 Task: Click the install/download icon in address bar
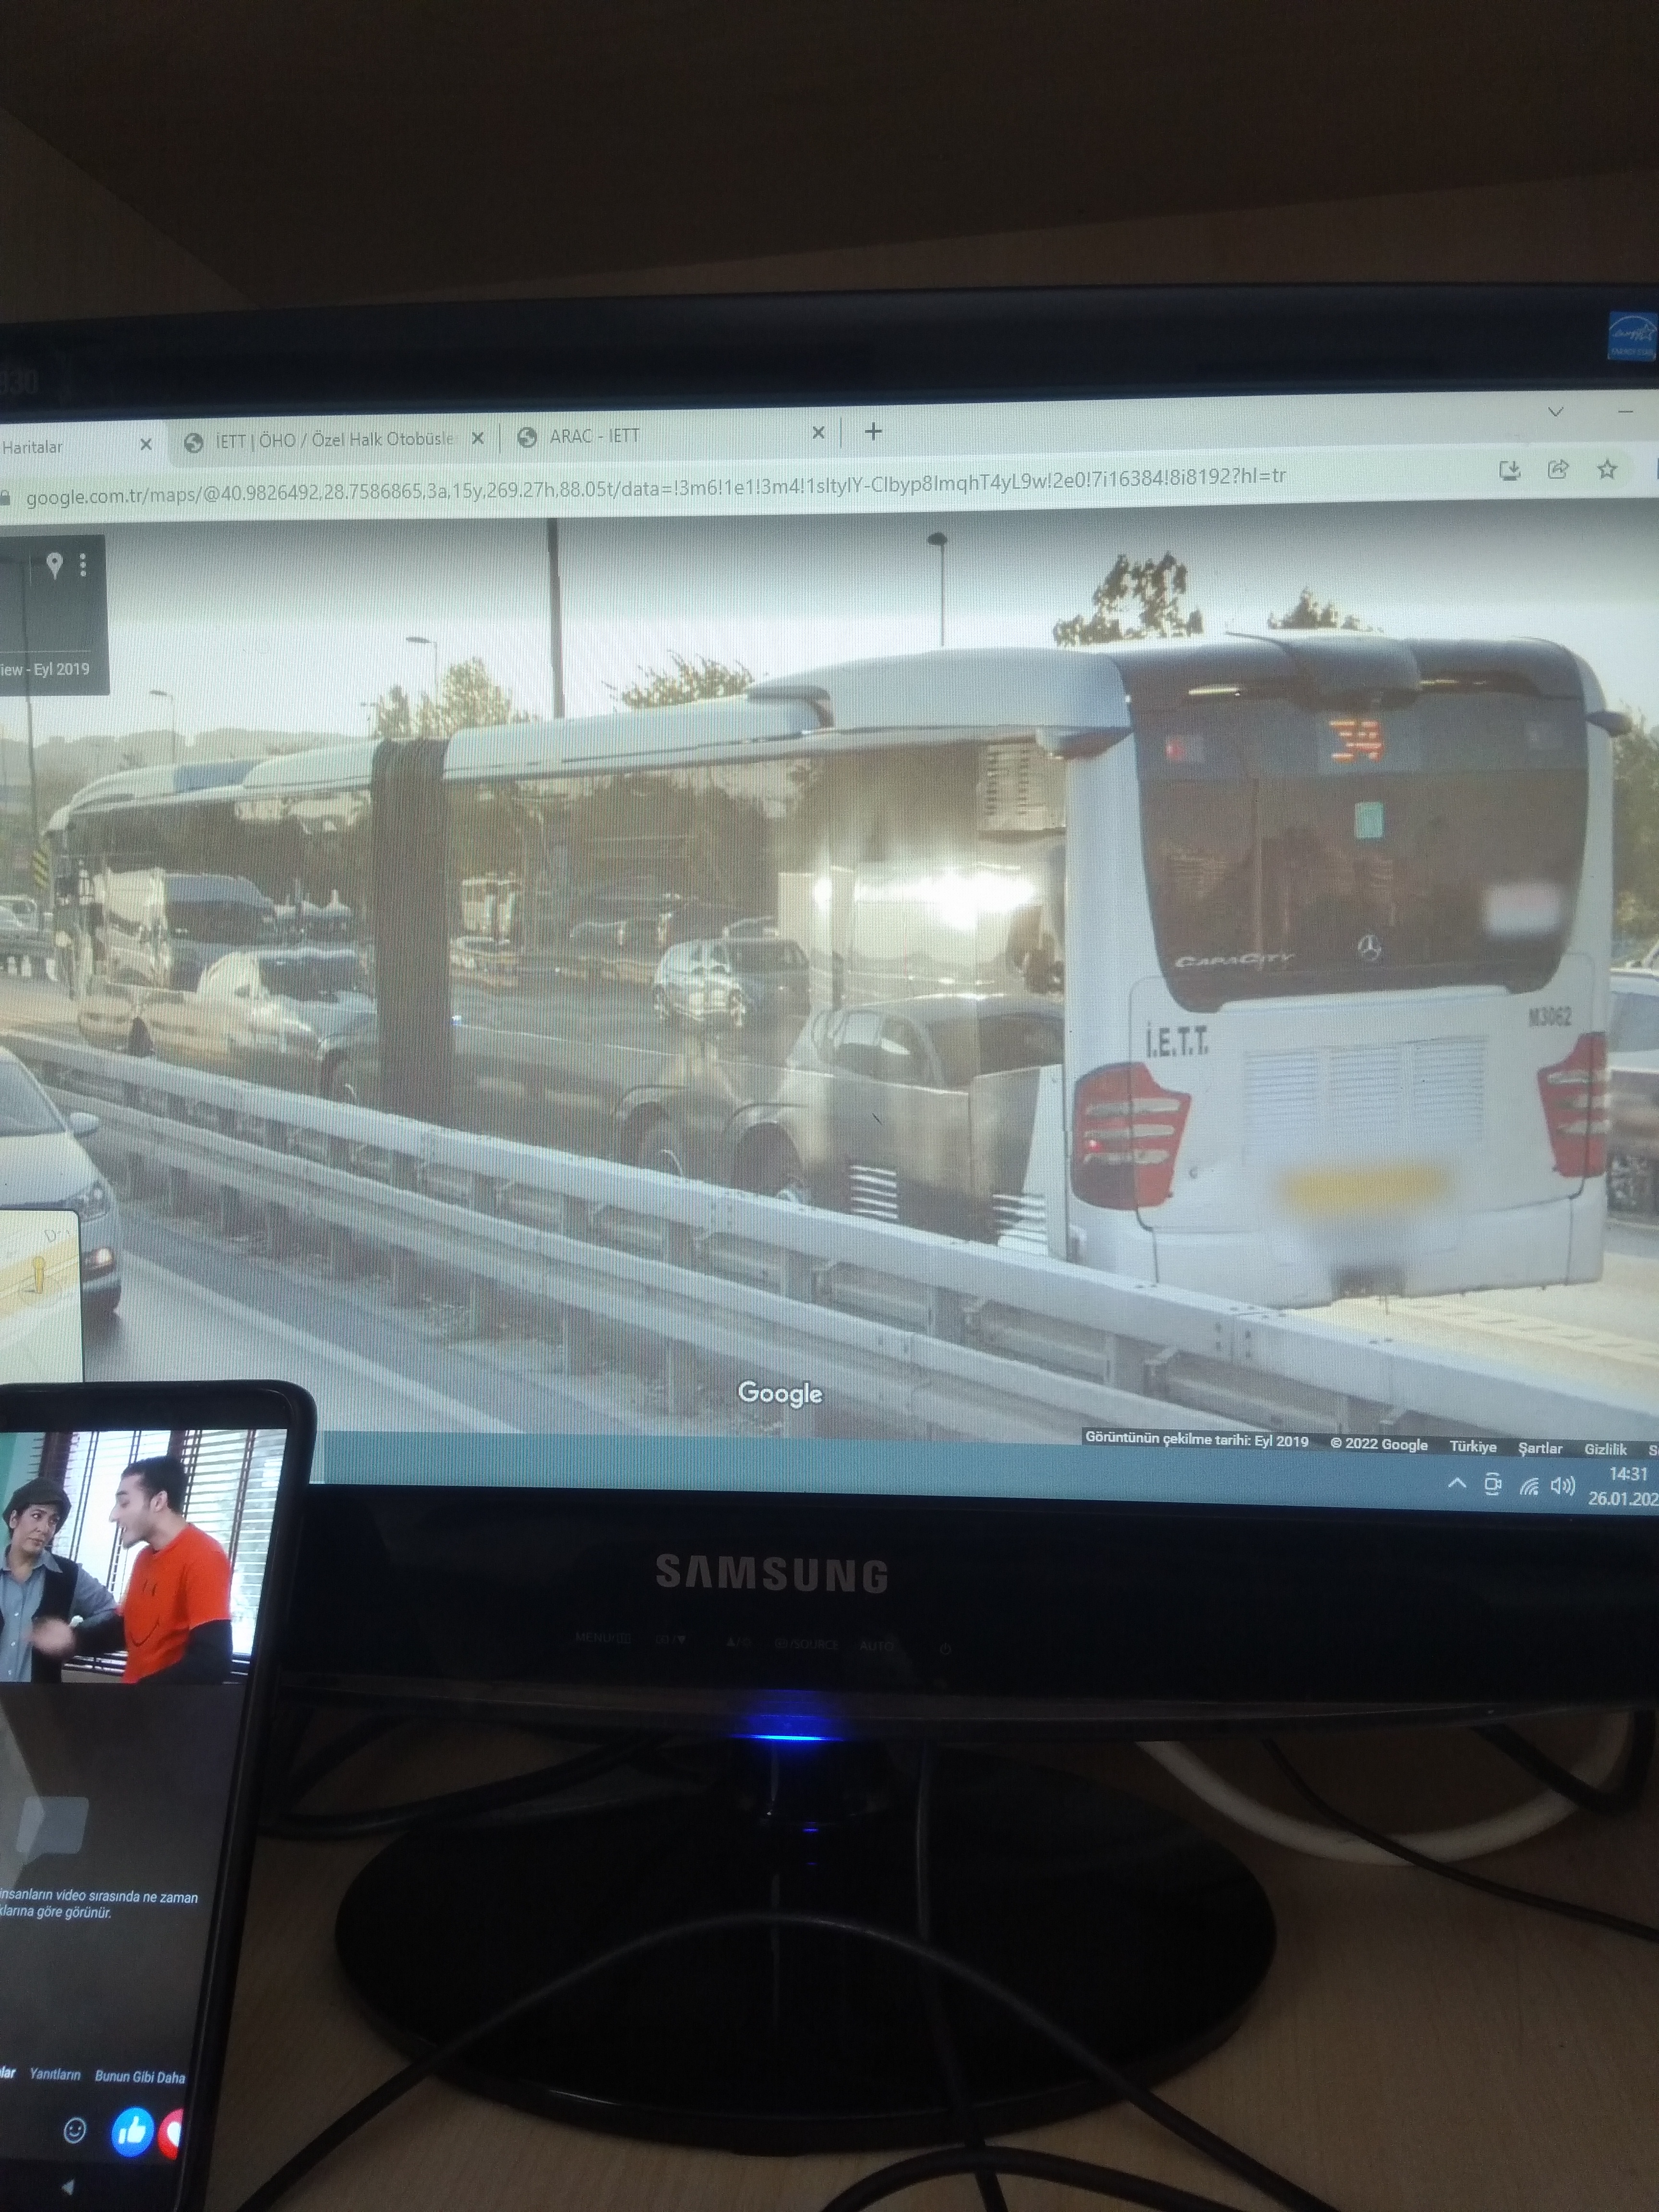click(x=1509, y=470)
